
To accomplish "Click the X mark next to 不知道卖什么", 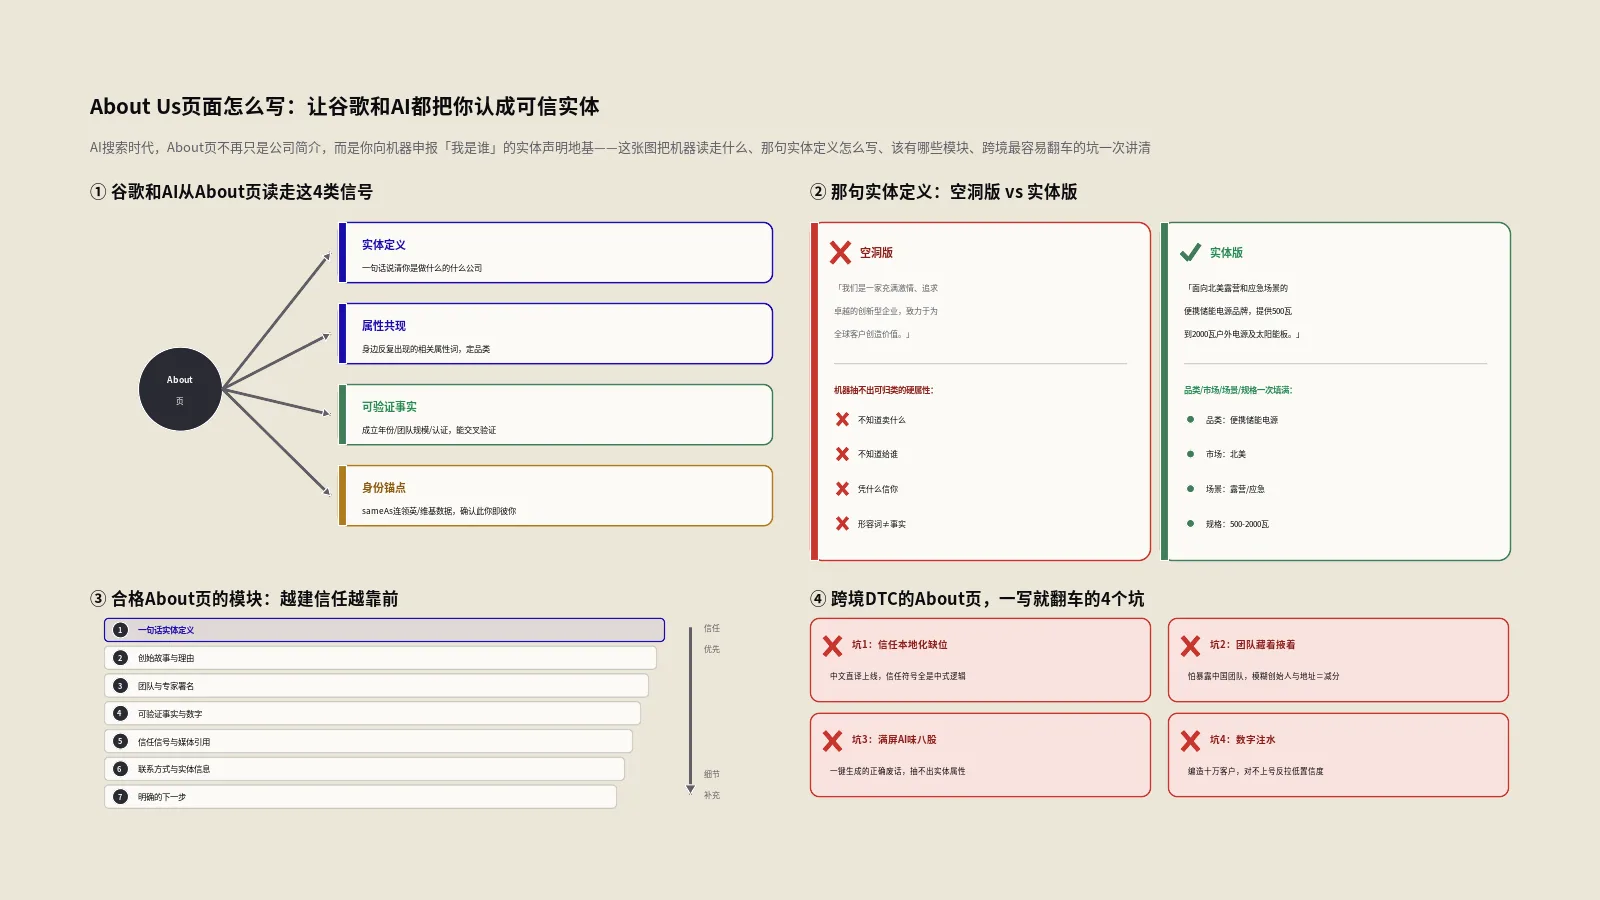I will [x=842, y=420].
